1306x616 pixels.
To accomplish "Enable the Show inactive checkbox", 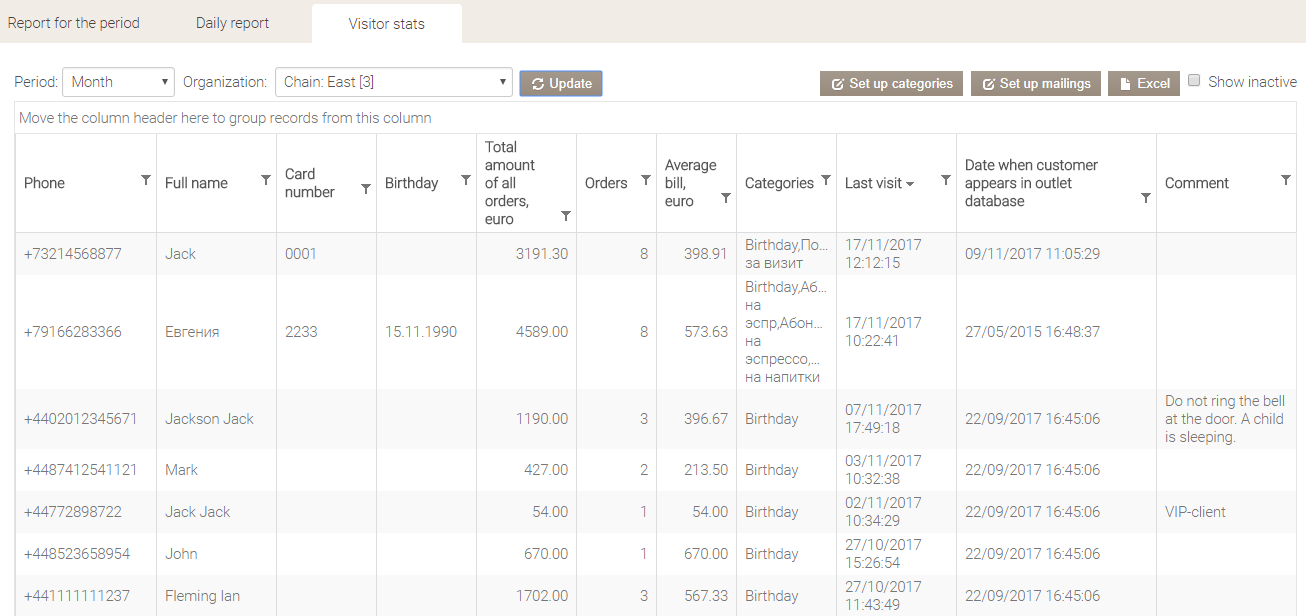I will pyautogui.click(x=1194, y=81).
